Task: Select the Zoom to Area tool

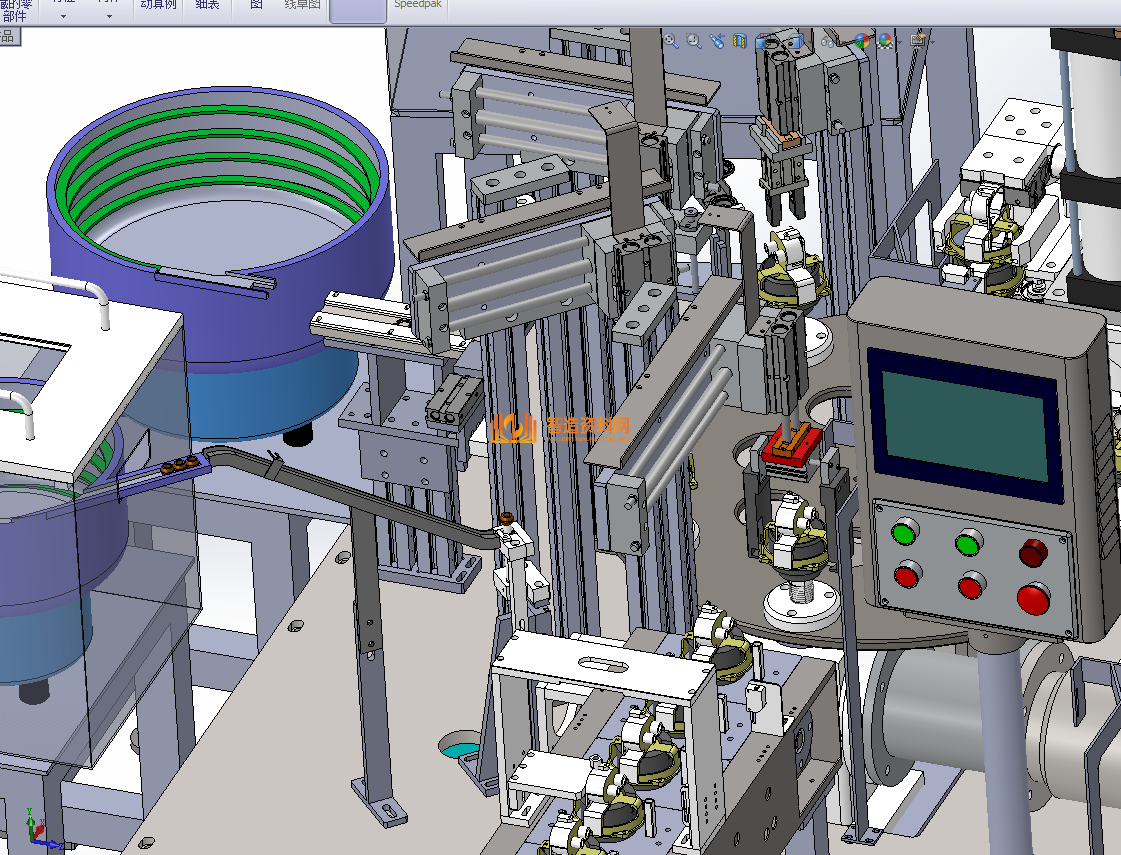Action: coord(694,41)
